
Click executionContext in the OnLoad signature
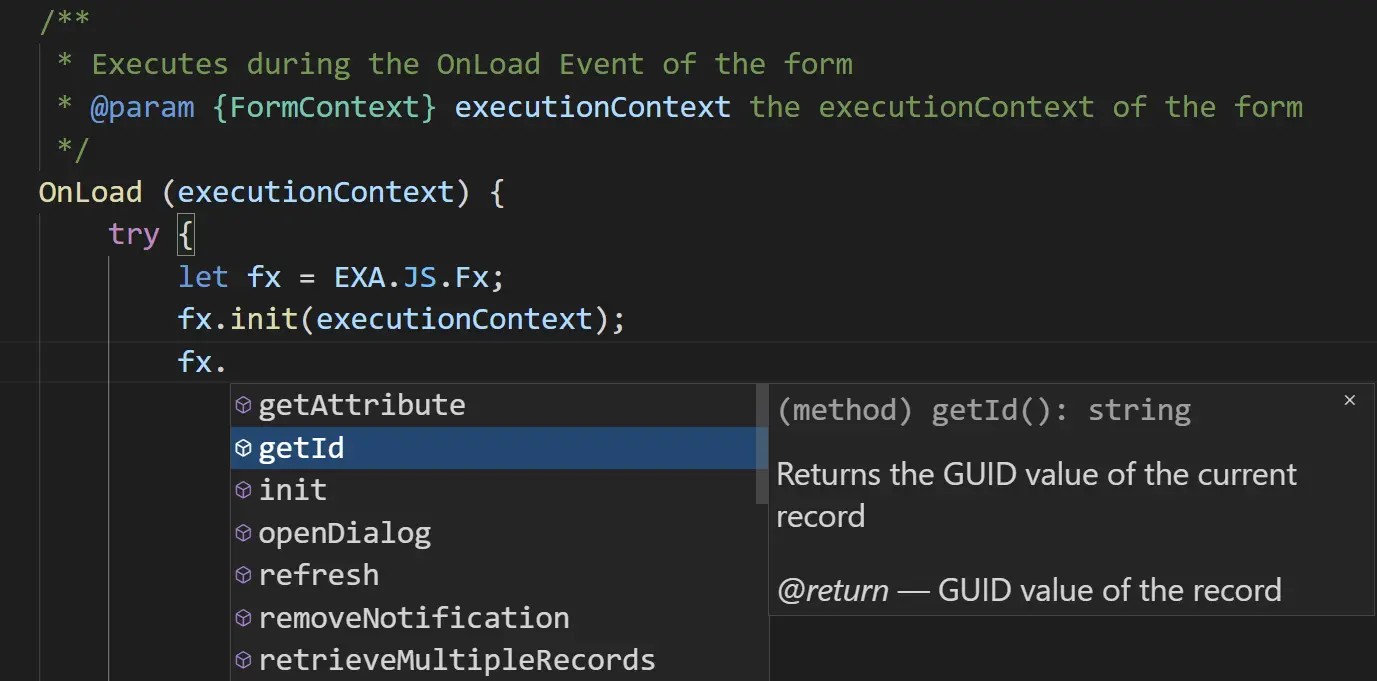pyautogui.click(x=315, y=192)
